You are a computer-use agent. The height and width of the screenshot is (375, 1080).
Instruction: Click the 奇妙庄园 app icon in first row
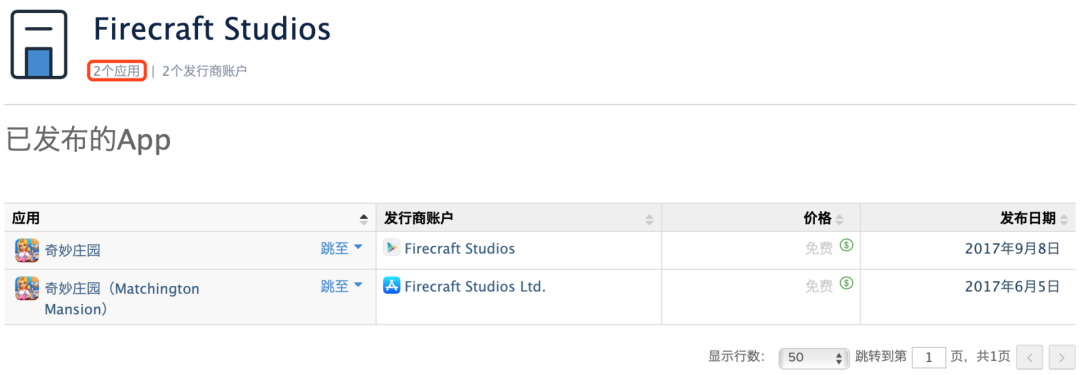(26, 250)
